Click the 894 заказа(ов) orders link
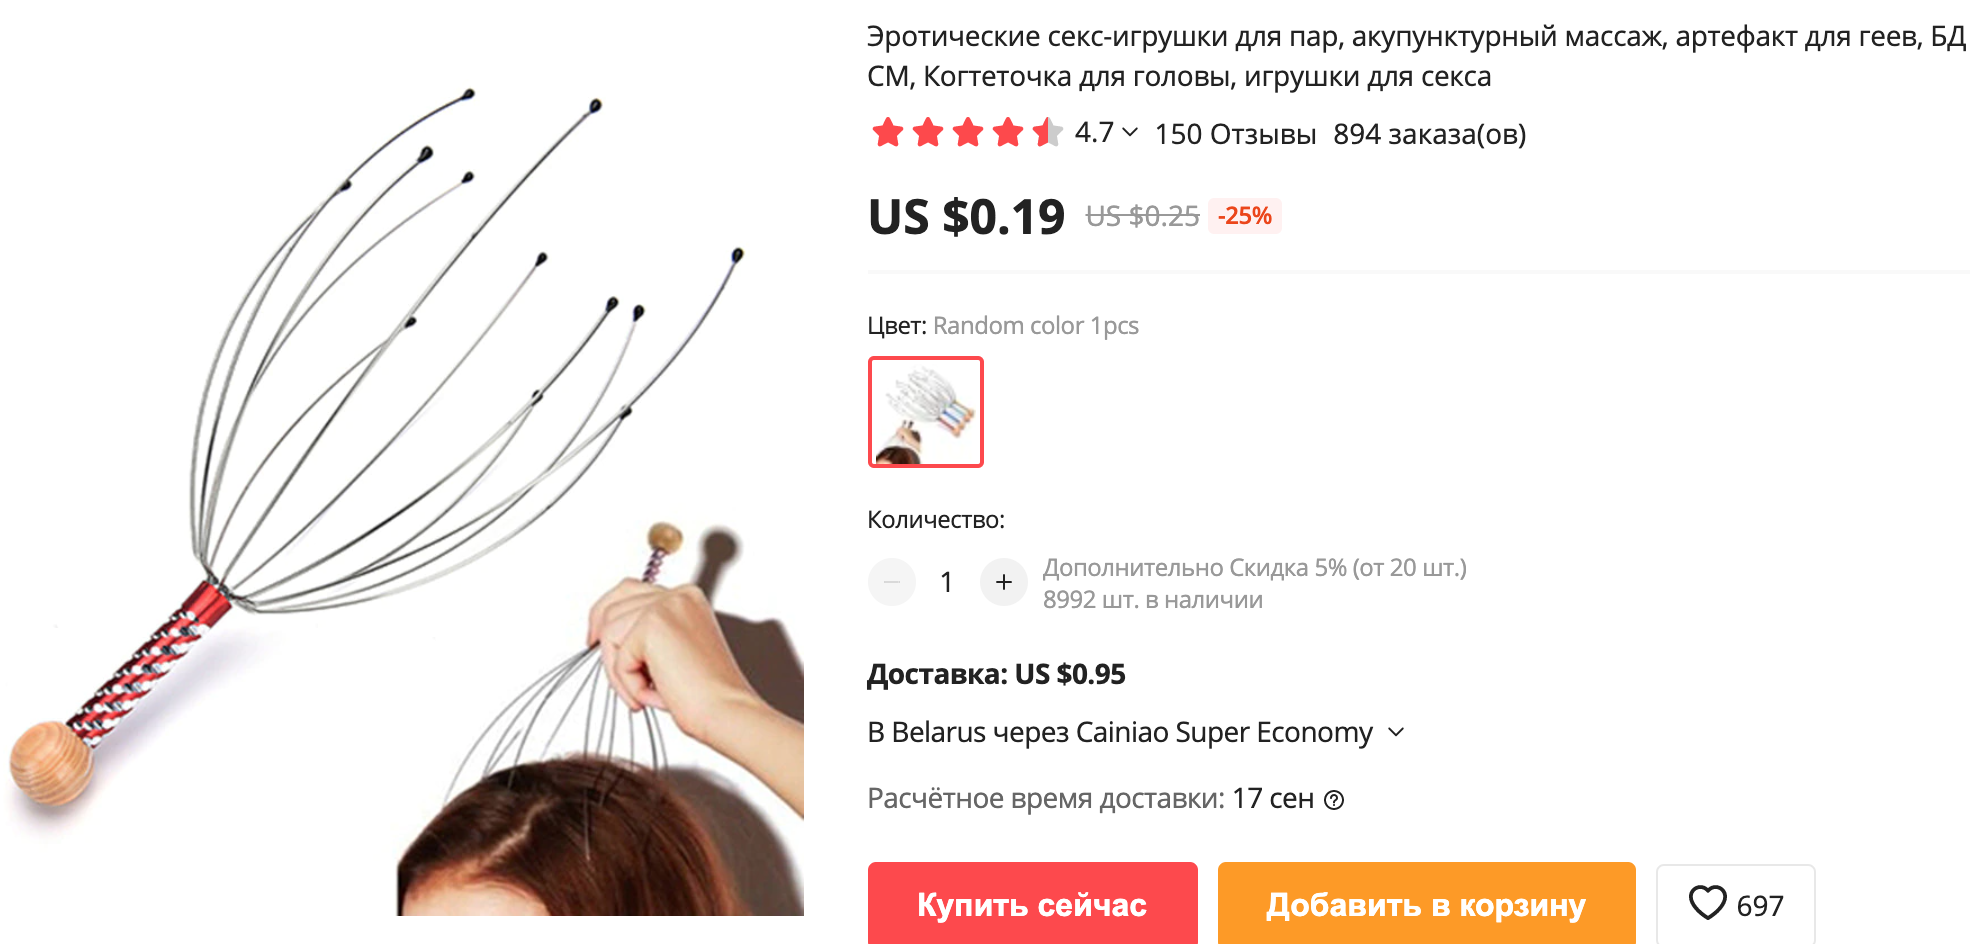This screenshot has height=944, width=1982. tap(1429, 134)
